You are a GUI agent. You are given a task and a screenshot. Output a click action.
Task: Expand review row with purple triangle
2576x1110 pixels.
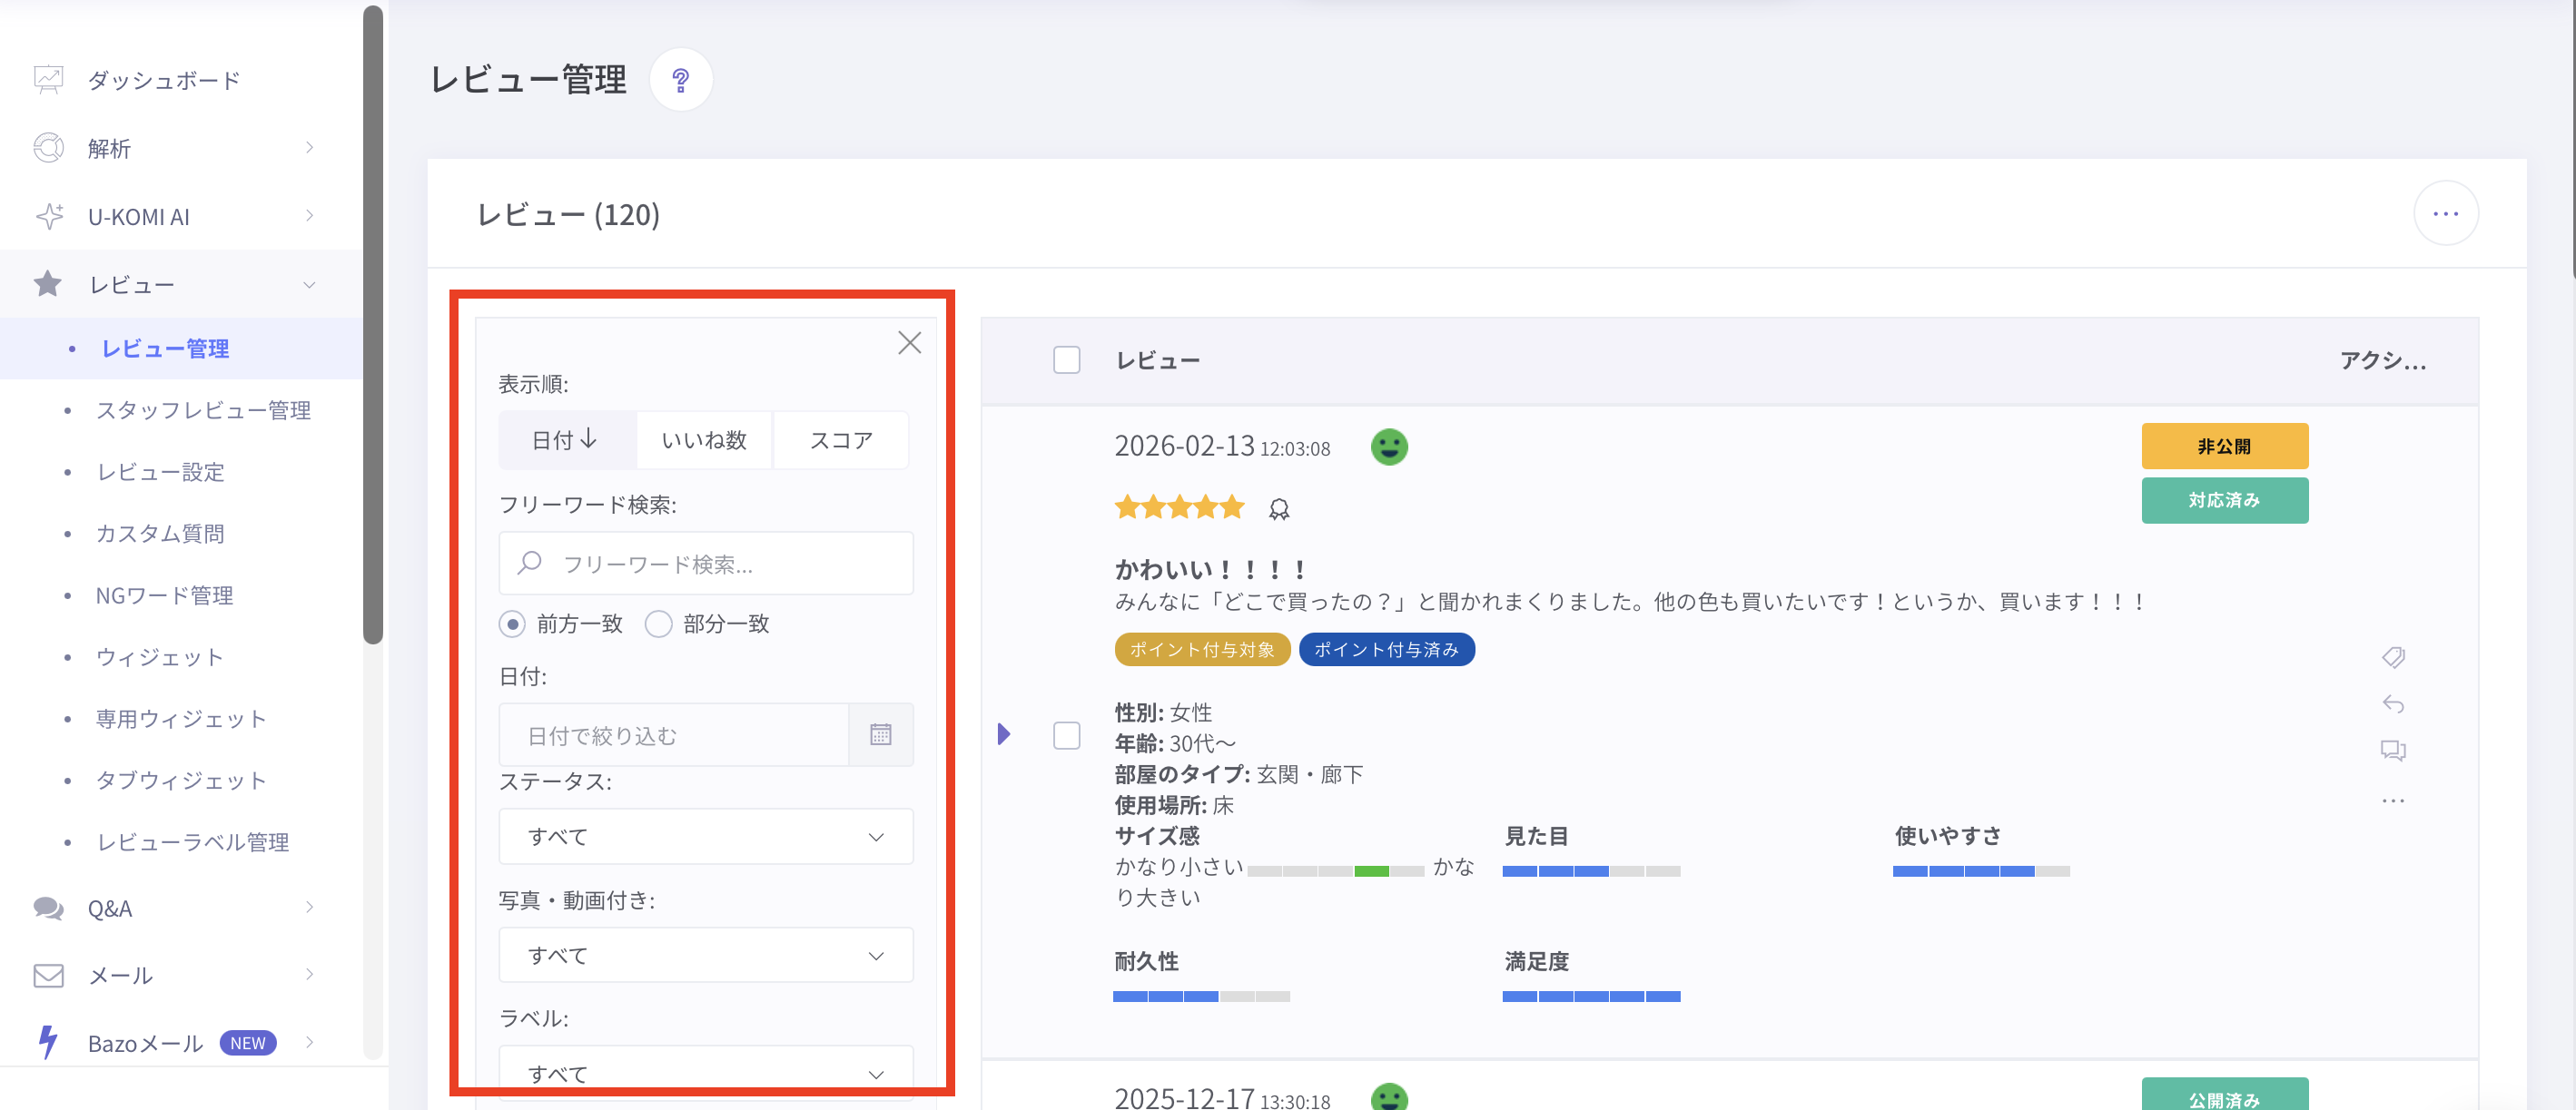pyautogui.click(x=1004, y=734)
